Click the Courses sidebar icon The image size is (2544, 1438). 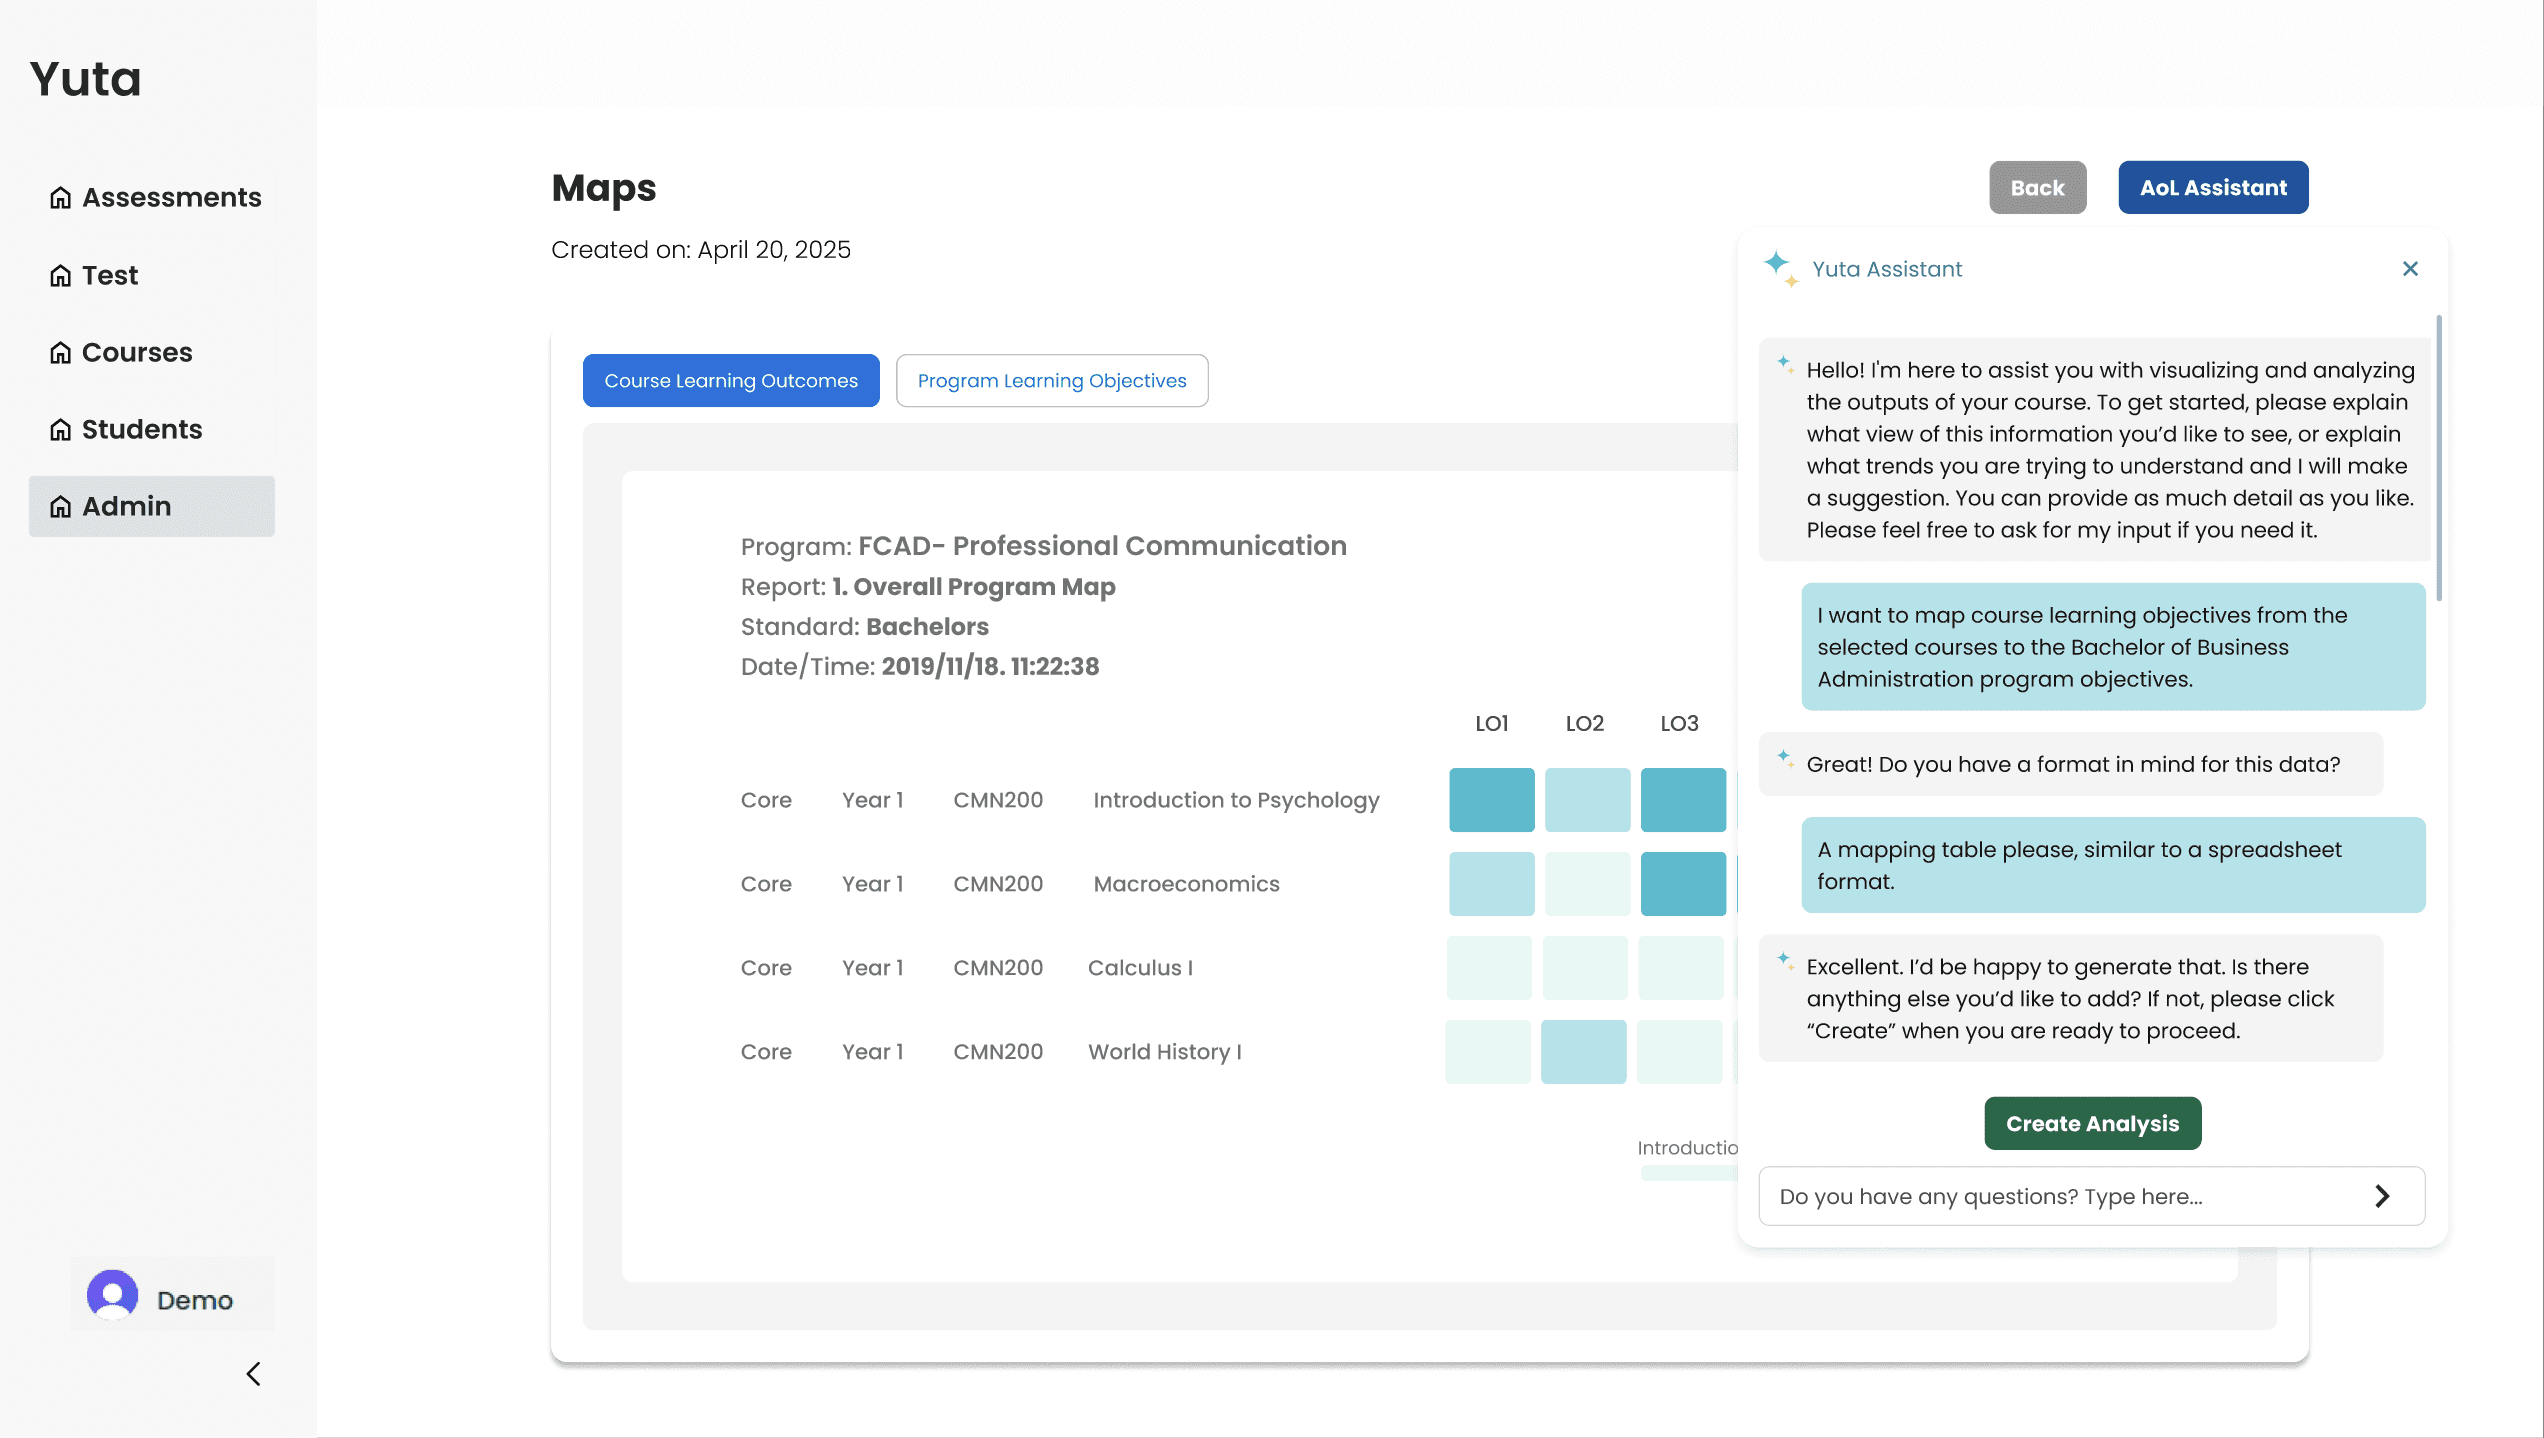click(61, 352)
